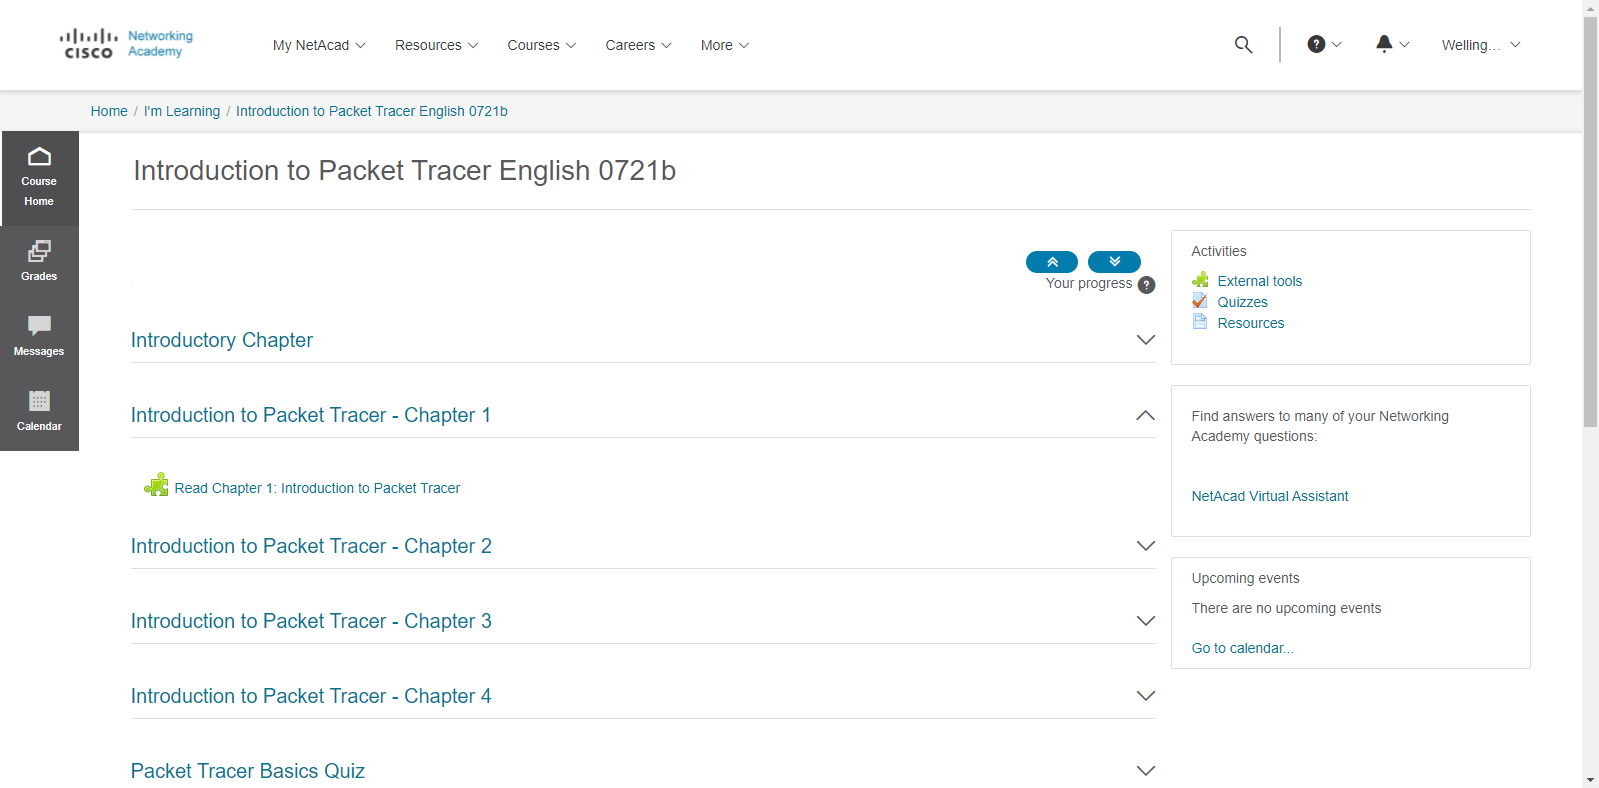Click the scrollbar up arrow

click(1590, 8)
